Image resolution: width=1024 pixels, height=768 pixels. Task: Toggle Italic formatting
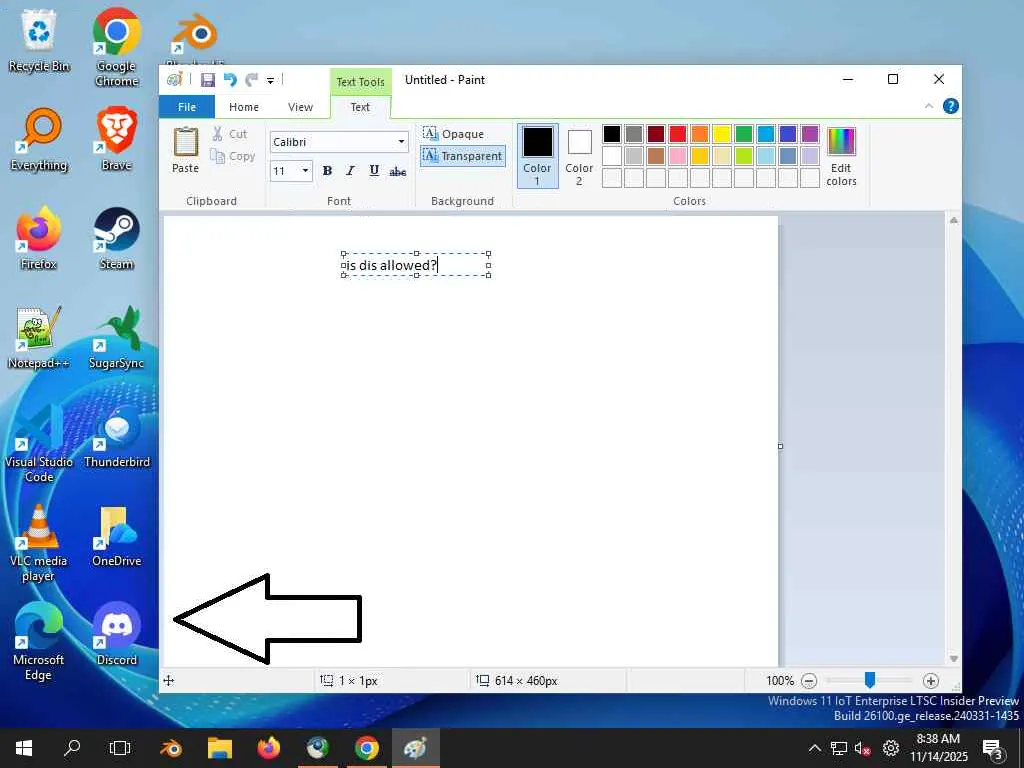tap(351, 171)
